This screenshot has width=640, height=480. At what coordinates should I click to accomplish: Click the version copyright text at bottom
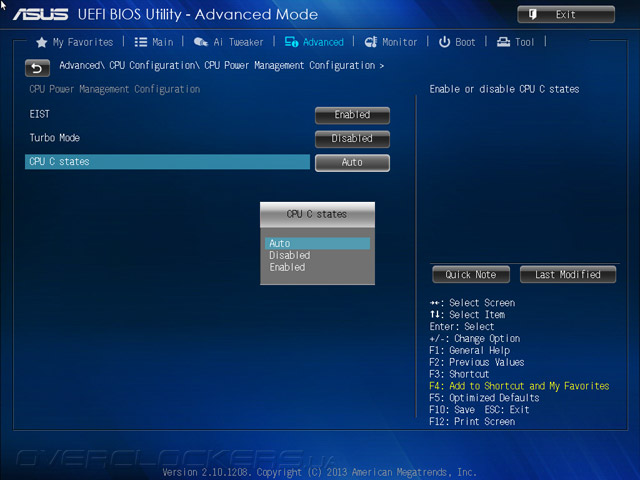tap(320, 472)
